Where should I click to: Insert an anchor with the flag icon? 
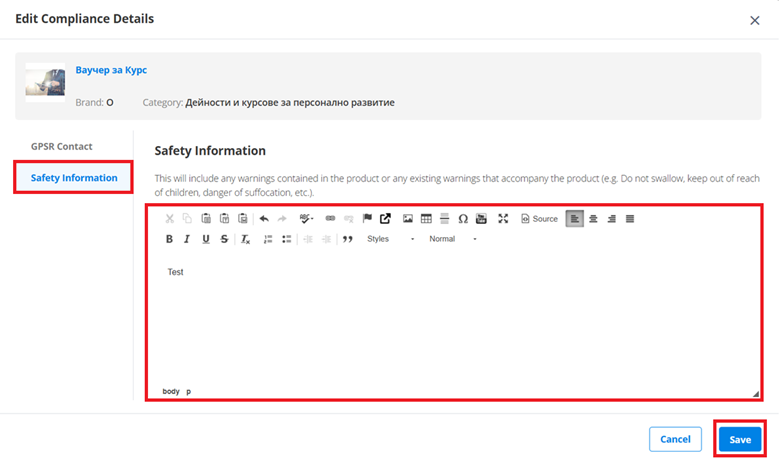[367, 219]
